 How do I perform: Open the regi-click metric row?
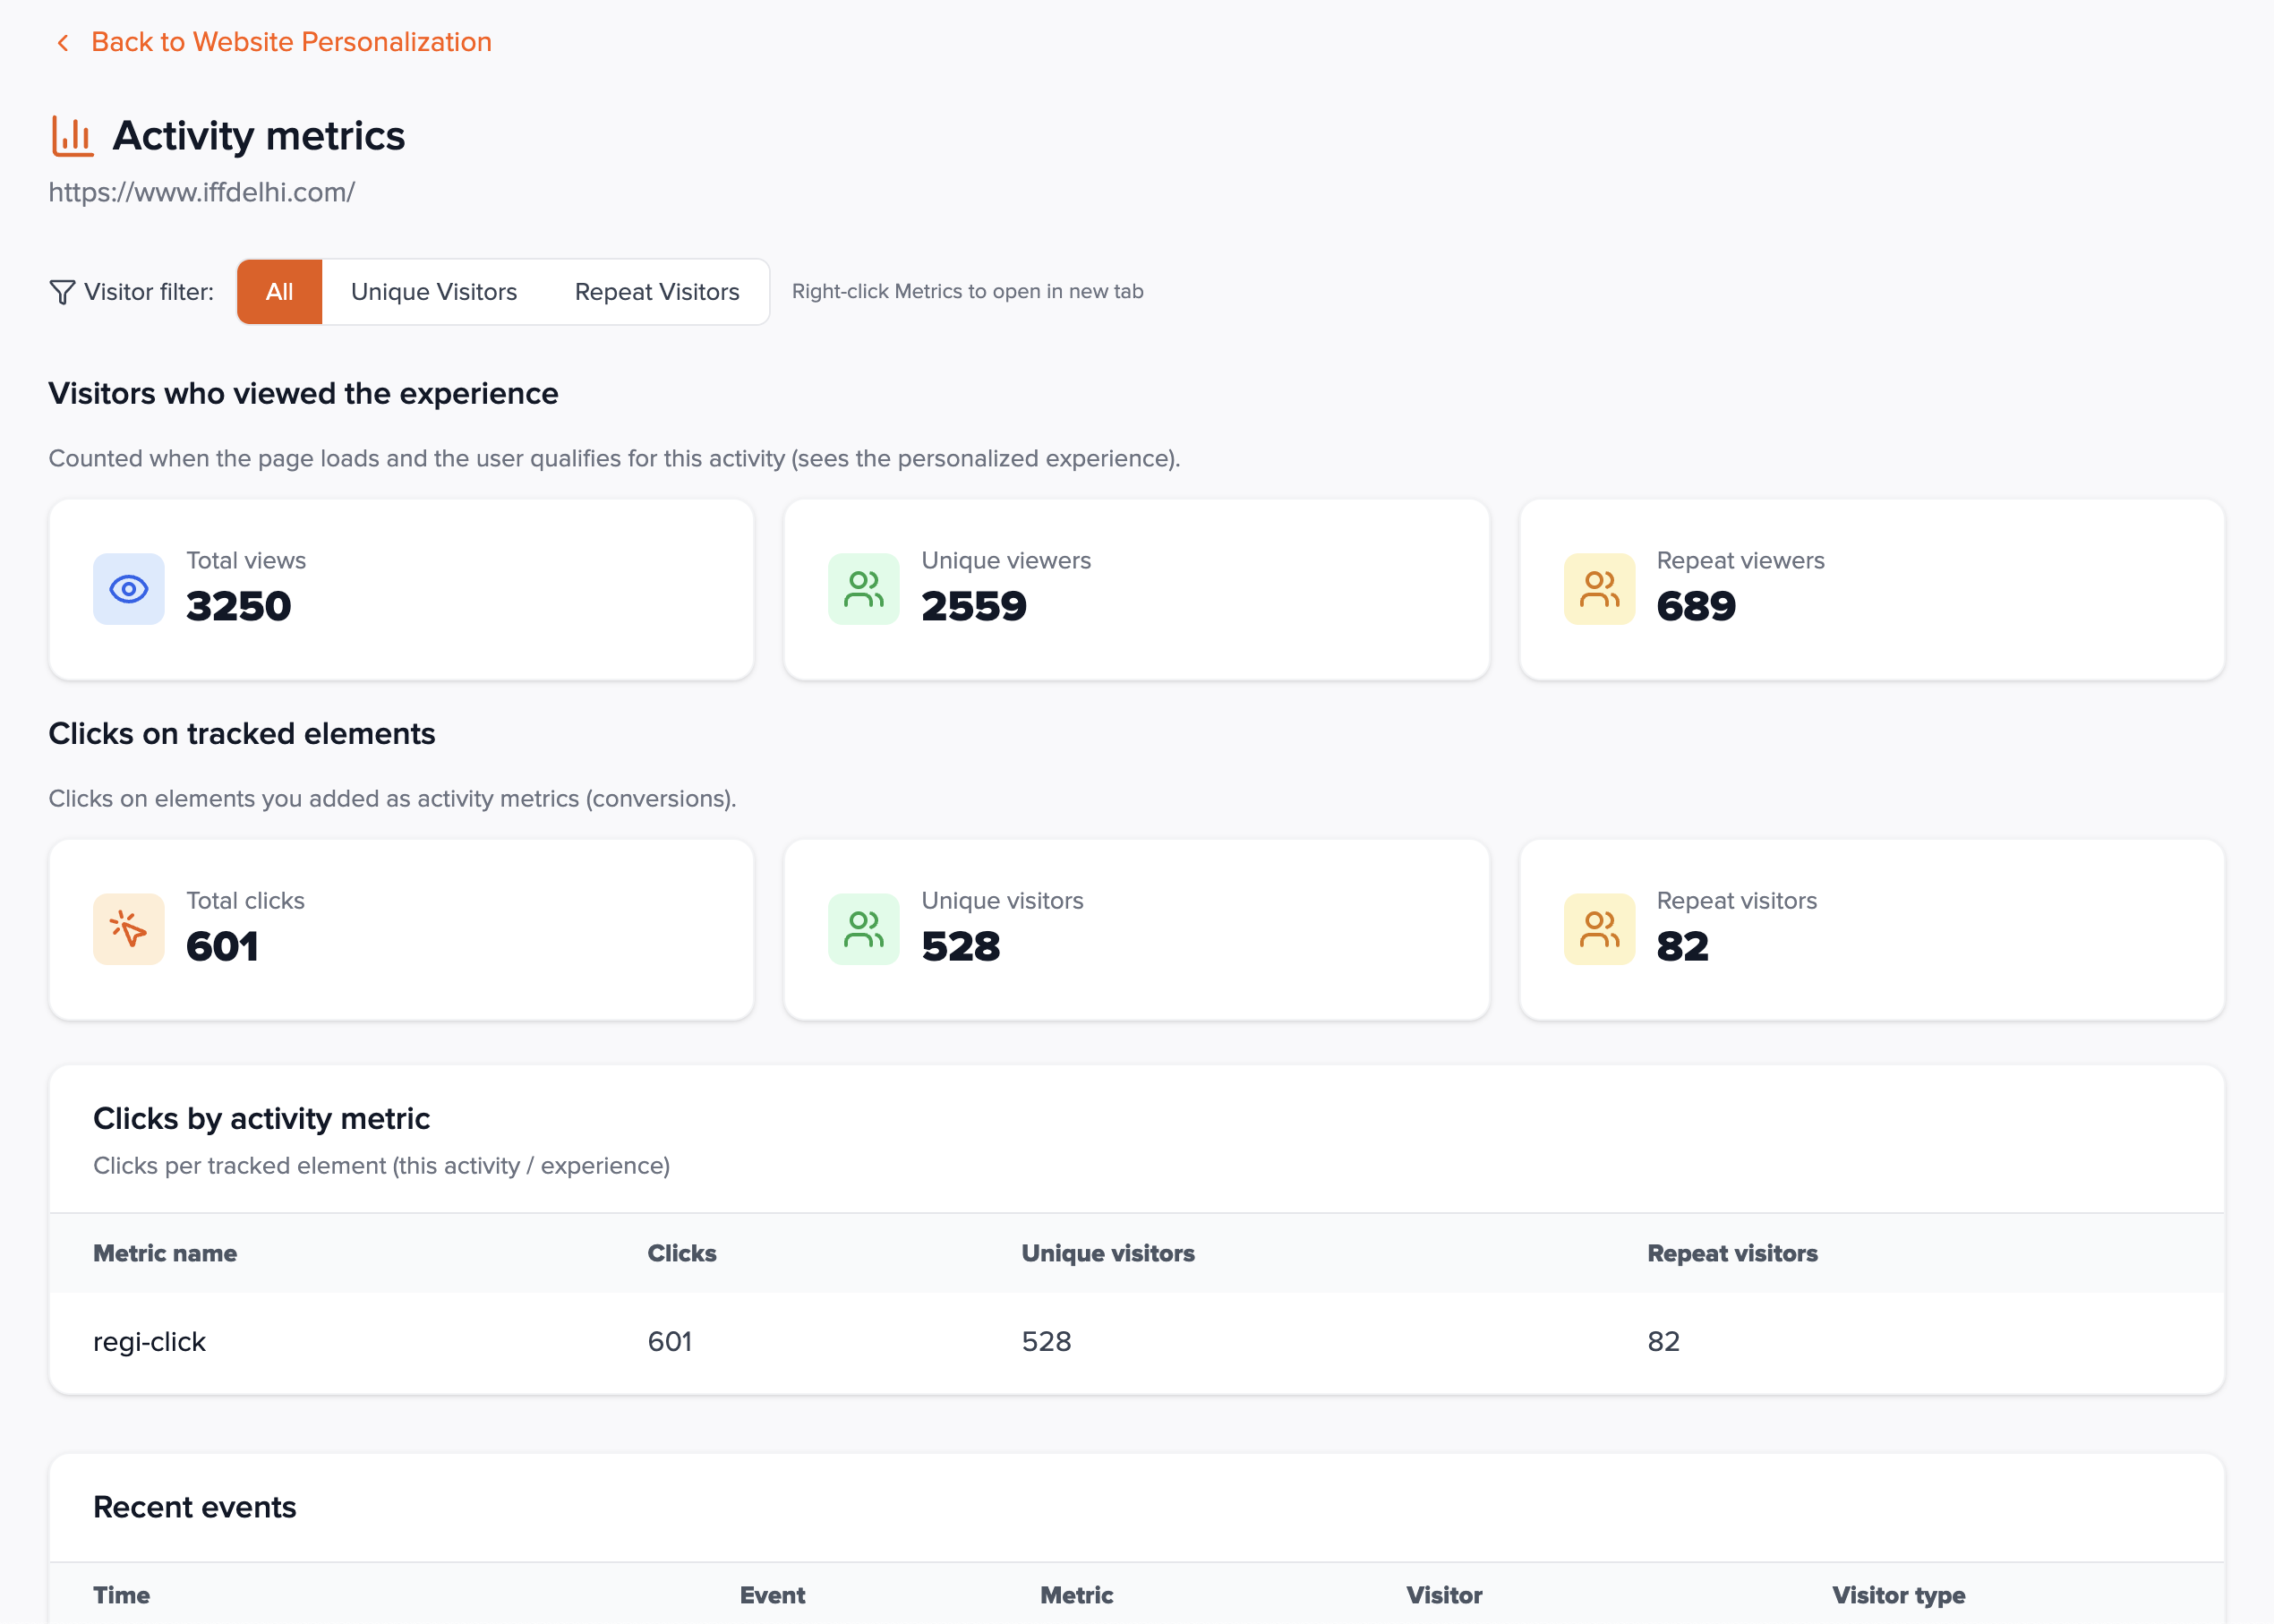click(149, 1341)
